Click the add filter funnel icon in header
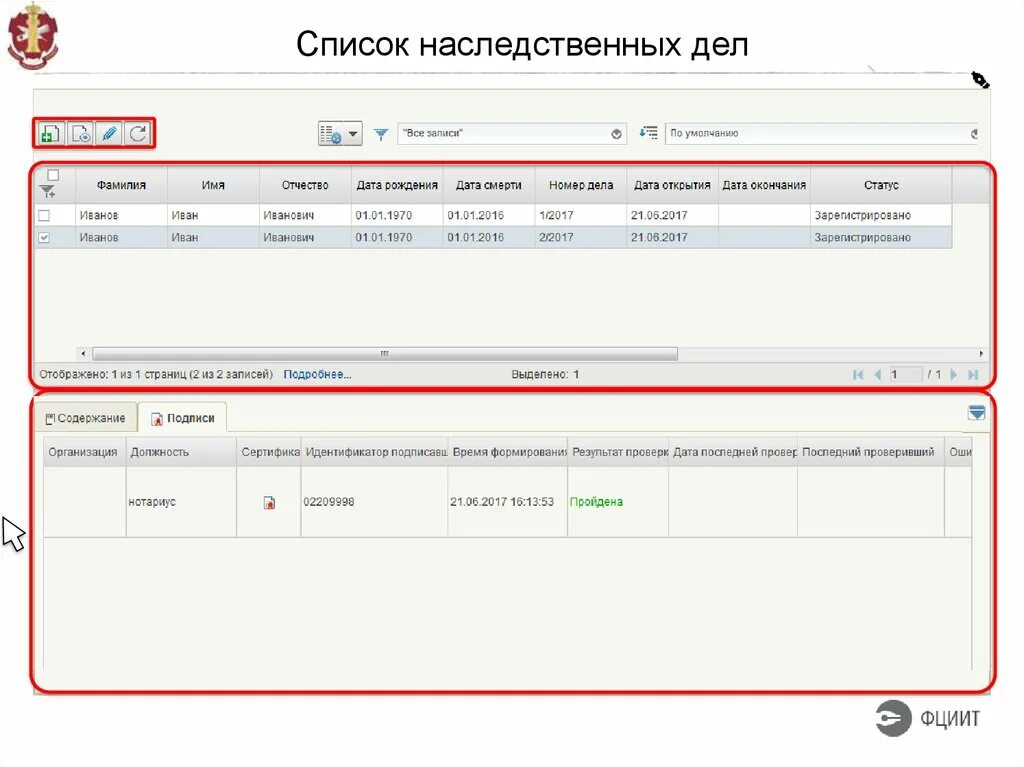This screenshot has width=1024, height=767. 48,191
